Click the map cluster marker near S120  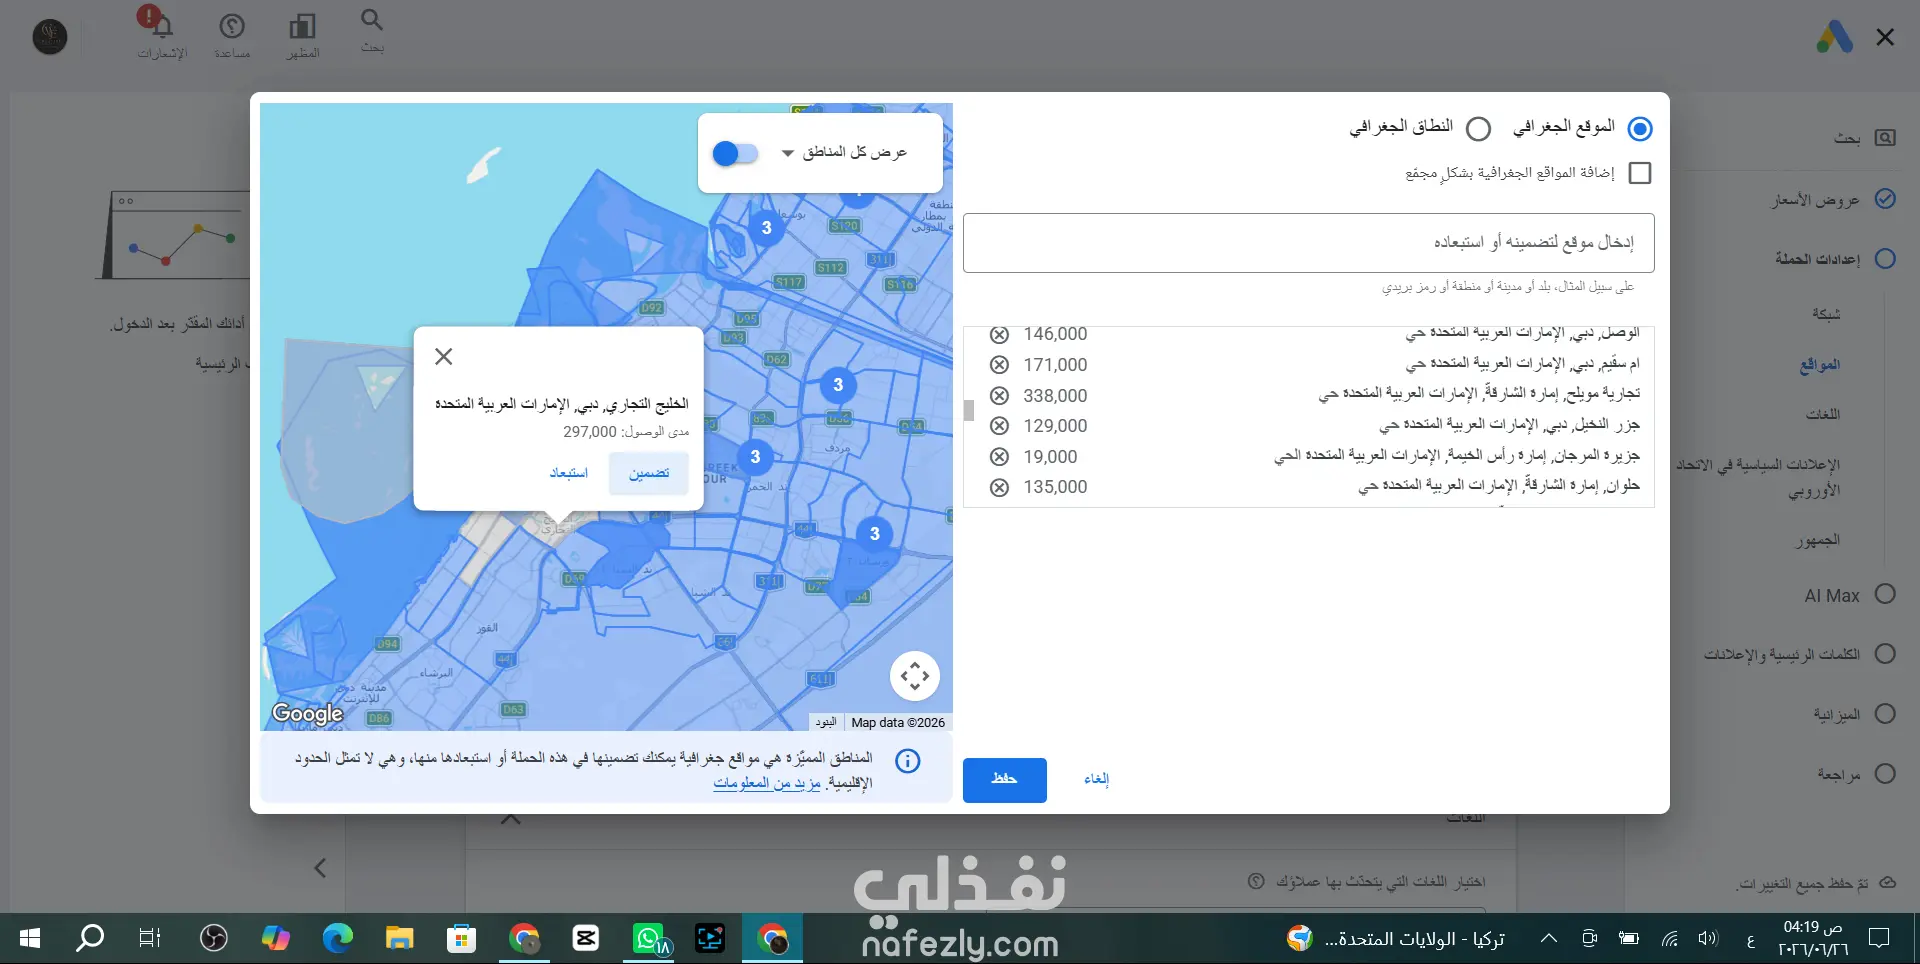(x=767, y=228)
